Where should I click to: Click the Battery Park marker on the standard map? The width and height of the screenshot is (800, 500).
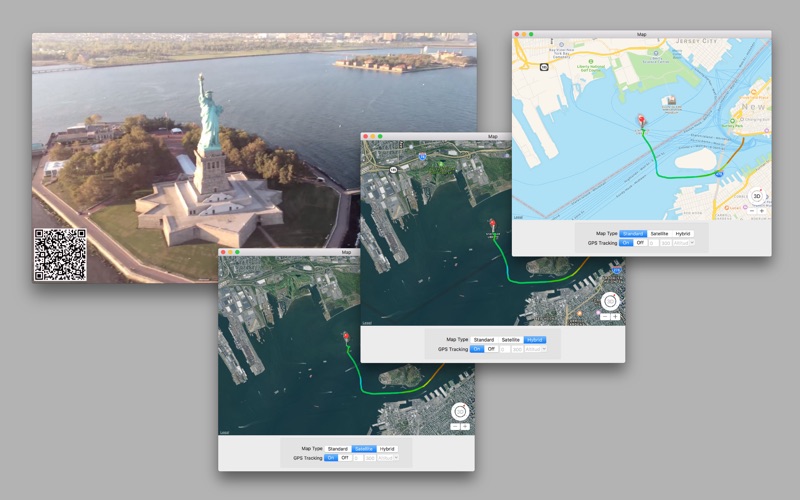(x=733, y=120)
